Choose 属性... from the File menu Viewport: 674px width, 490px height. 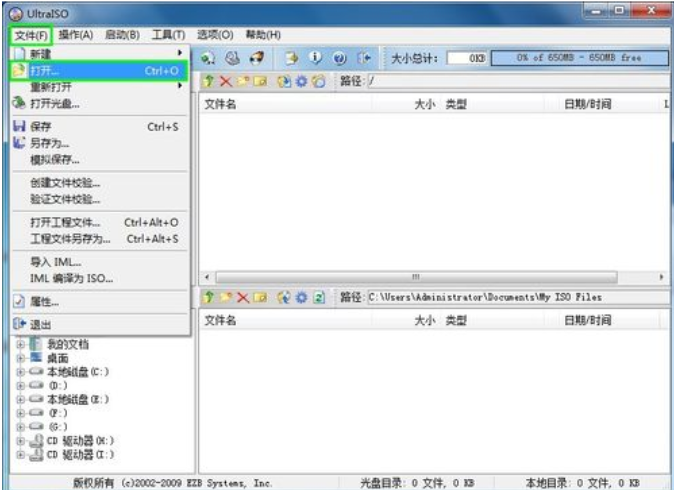pyautogui.click(x=99, y=302)
